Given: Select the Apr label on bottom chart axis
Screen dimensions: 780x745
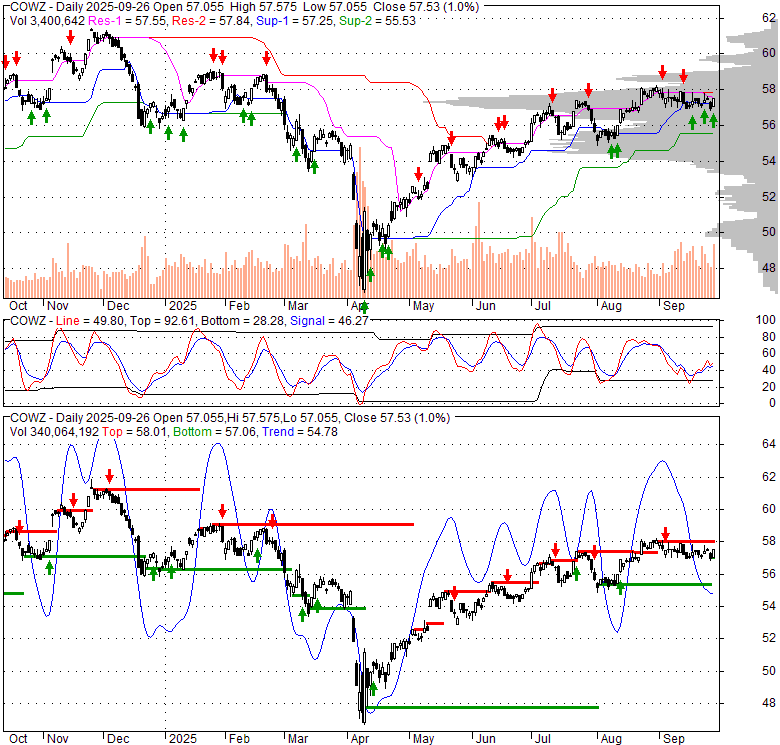Looking at the screenshot, I should click(x=360, y=739).
